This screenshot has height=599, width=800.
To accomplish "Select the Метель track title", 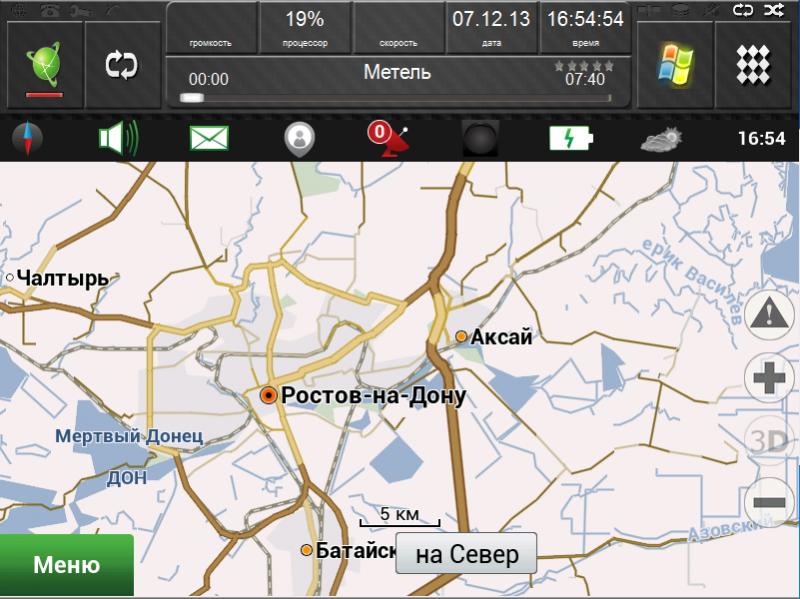I will 397,72.
